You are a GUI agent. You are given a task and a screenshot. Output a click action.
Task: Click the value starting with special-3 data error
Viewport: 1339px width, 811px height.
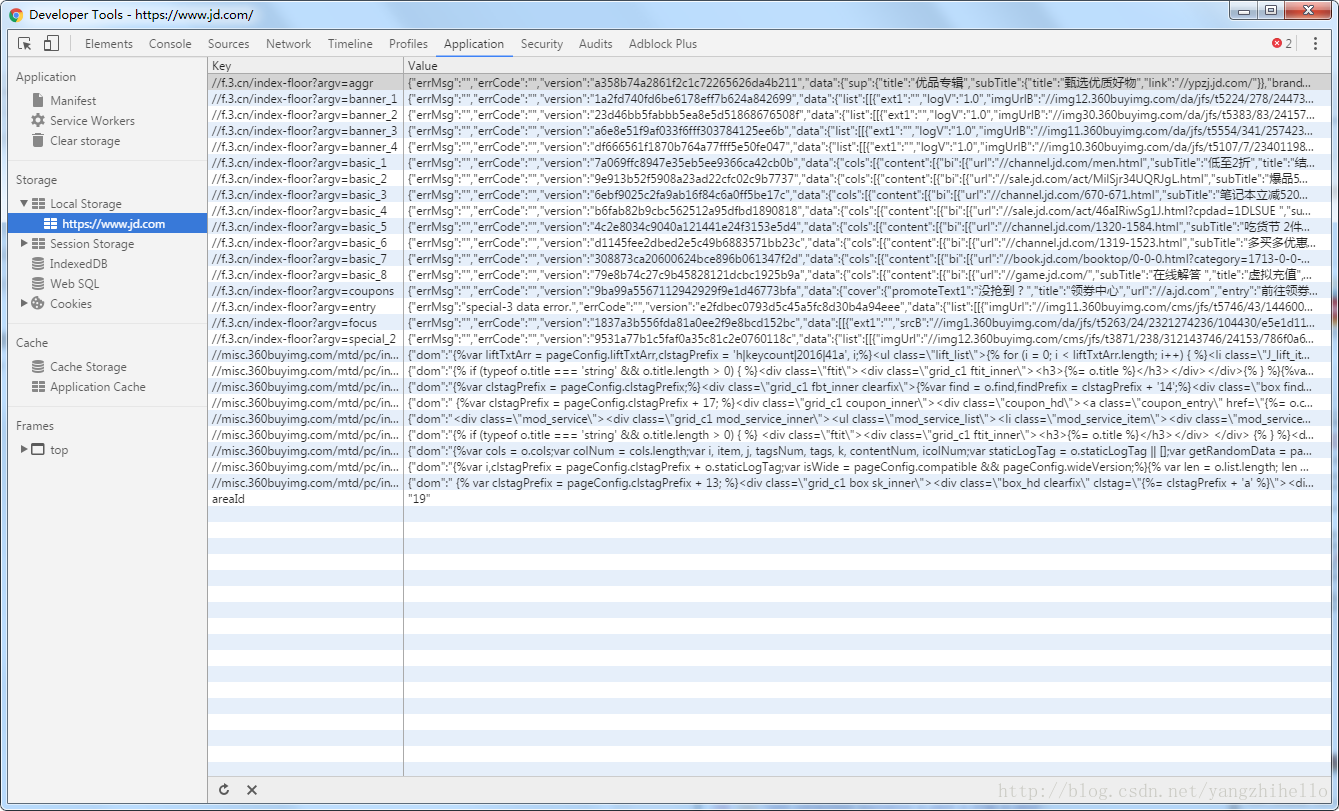click(x=867, y=307)
